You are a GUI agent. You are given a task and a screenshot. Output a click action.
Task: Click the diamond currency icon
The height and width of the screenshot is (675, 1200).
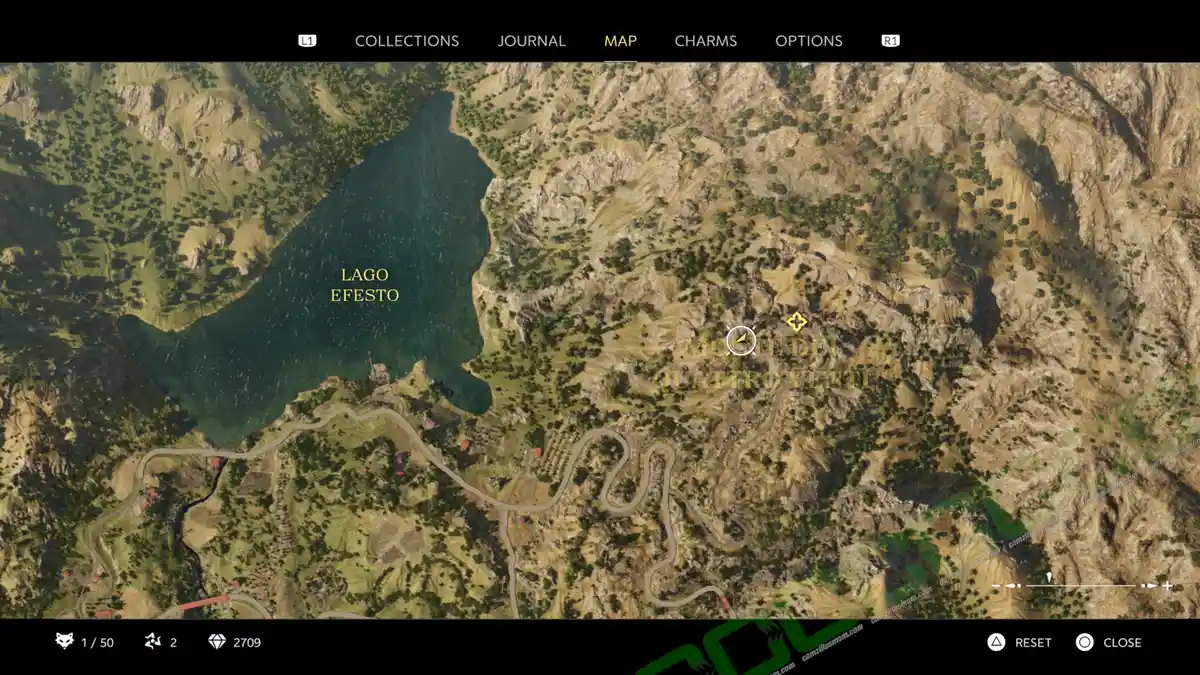coord(217,642)
